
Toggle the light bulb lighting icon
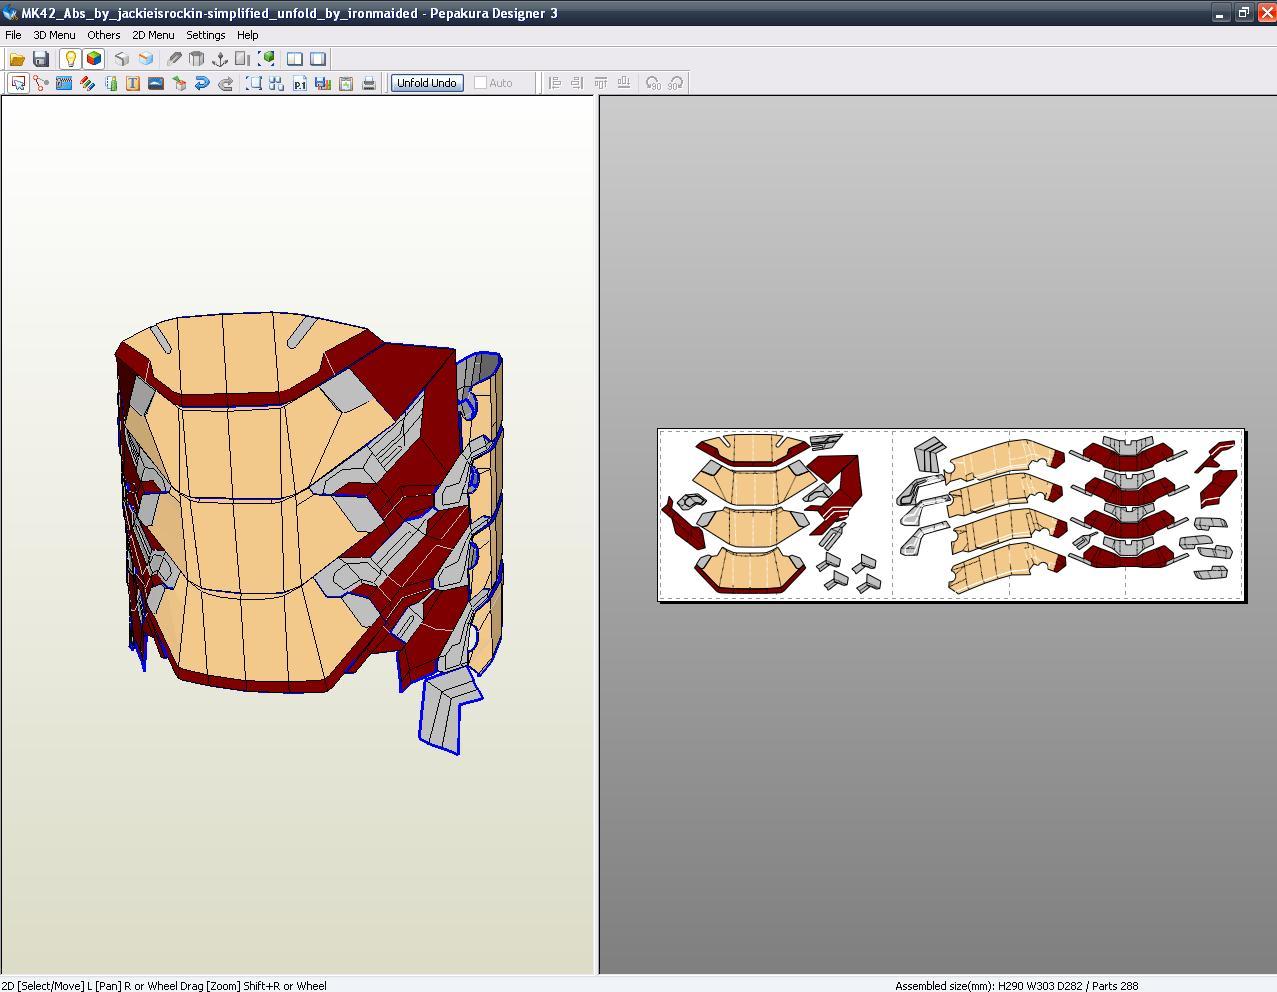pos(70,59)
